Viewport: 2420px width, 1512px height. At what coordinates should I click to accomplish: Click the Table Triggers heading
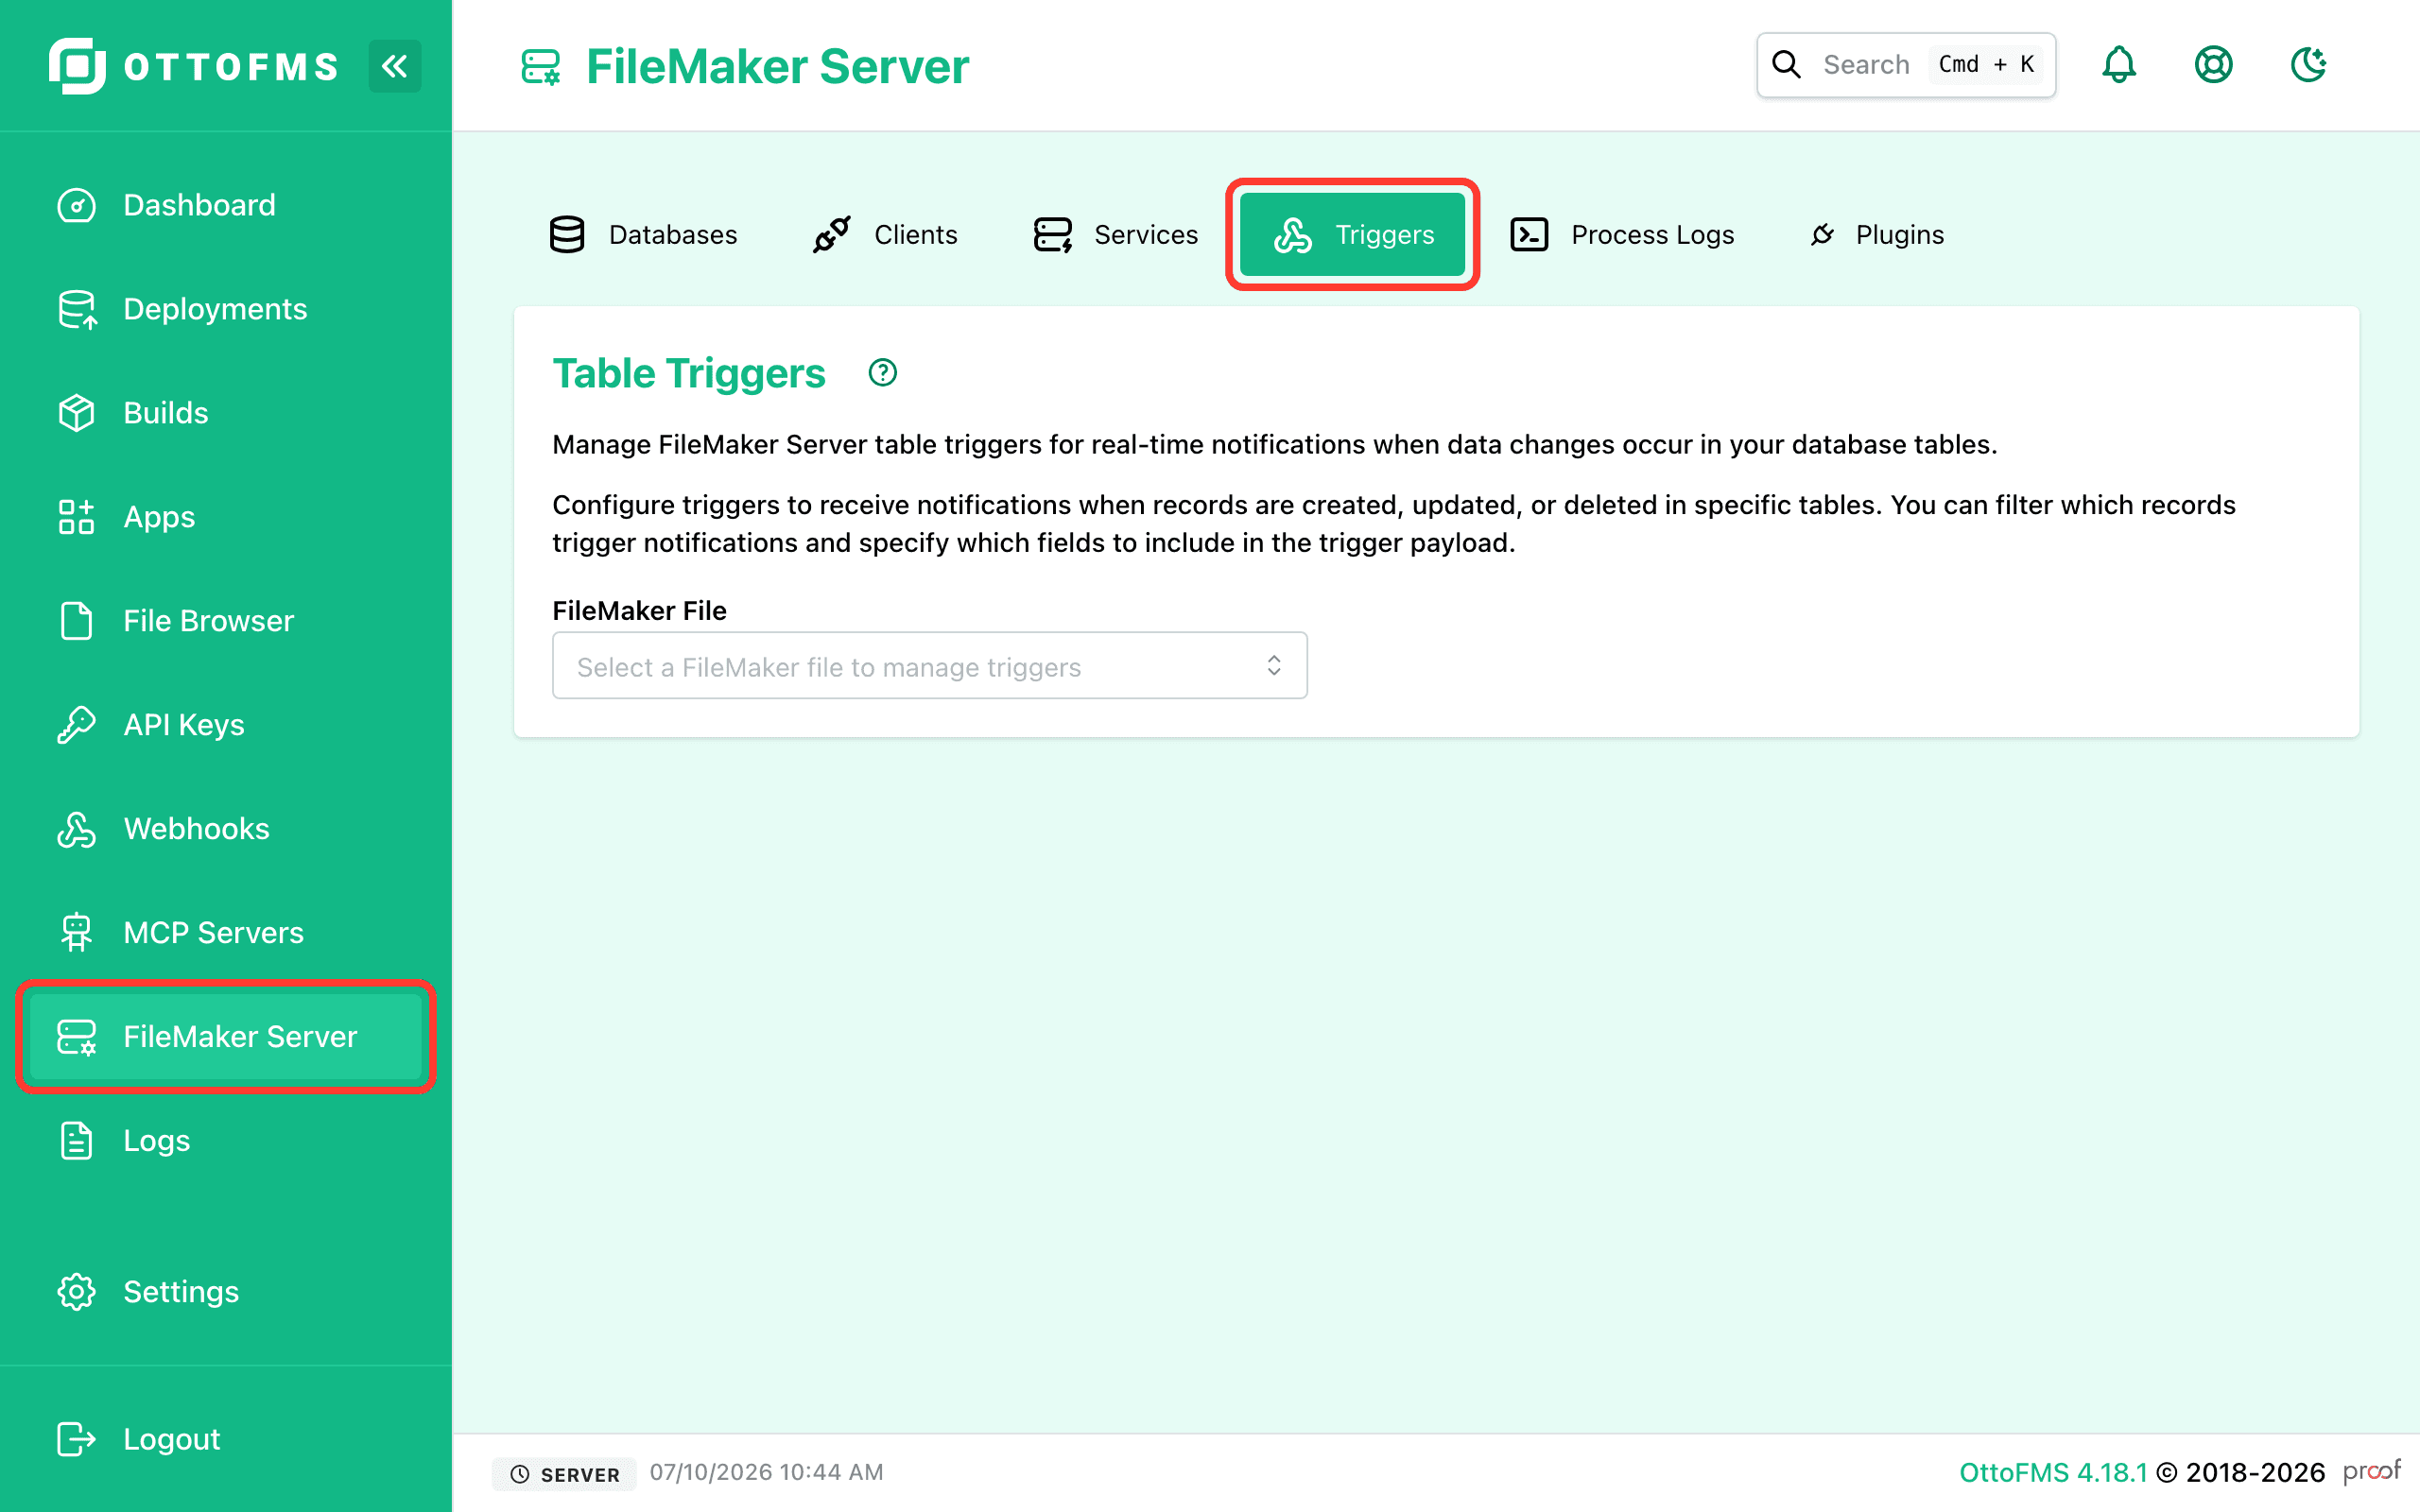point(689,373)
